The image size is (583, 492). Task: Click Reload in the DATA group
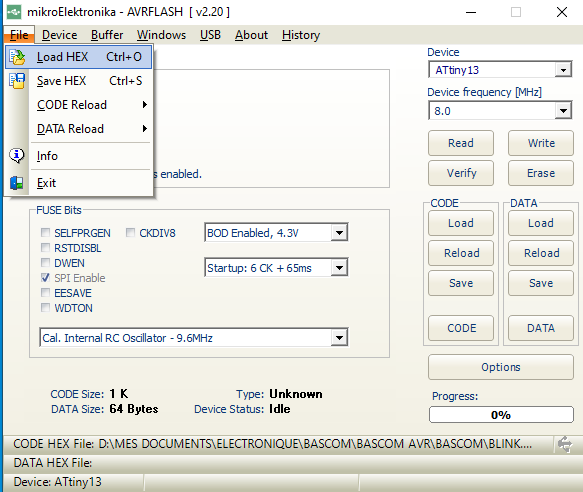[541, 253]
